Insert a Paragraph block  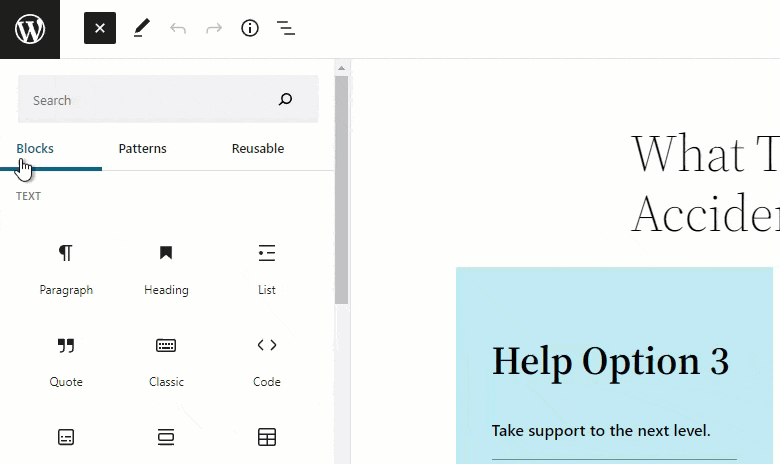66,269
